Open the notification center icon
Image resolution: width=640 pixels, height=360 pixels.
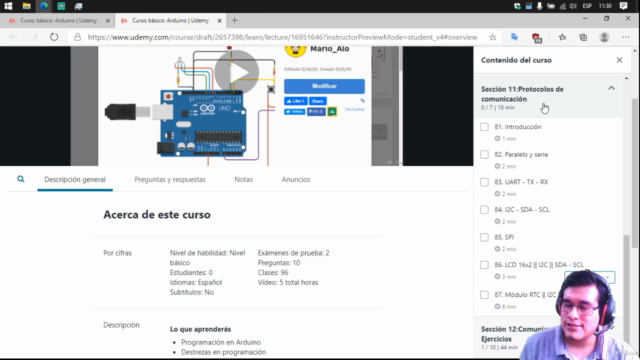[623, 6]
